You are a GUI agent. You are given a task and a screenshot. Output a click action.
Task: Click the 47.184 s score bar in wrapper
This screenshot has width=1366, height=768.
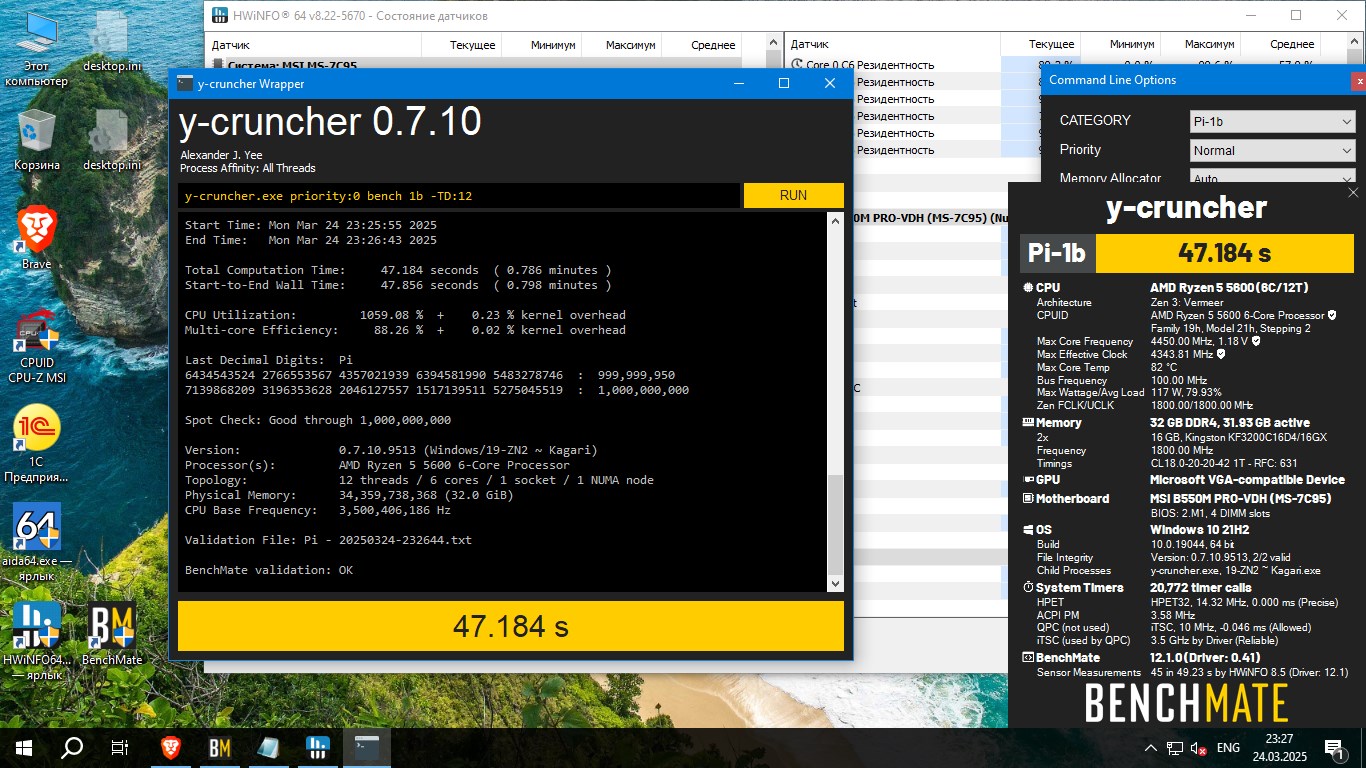[x=511, y=626]
